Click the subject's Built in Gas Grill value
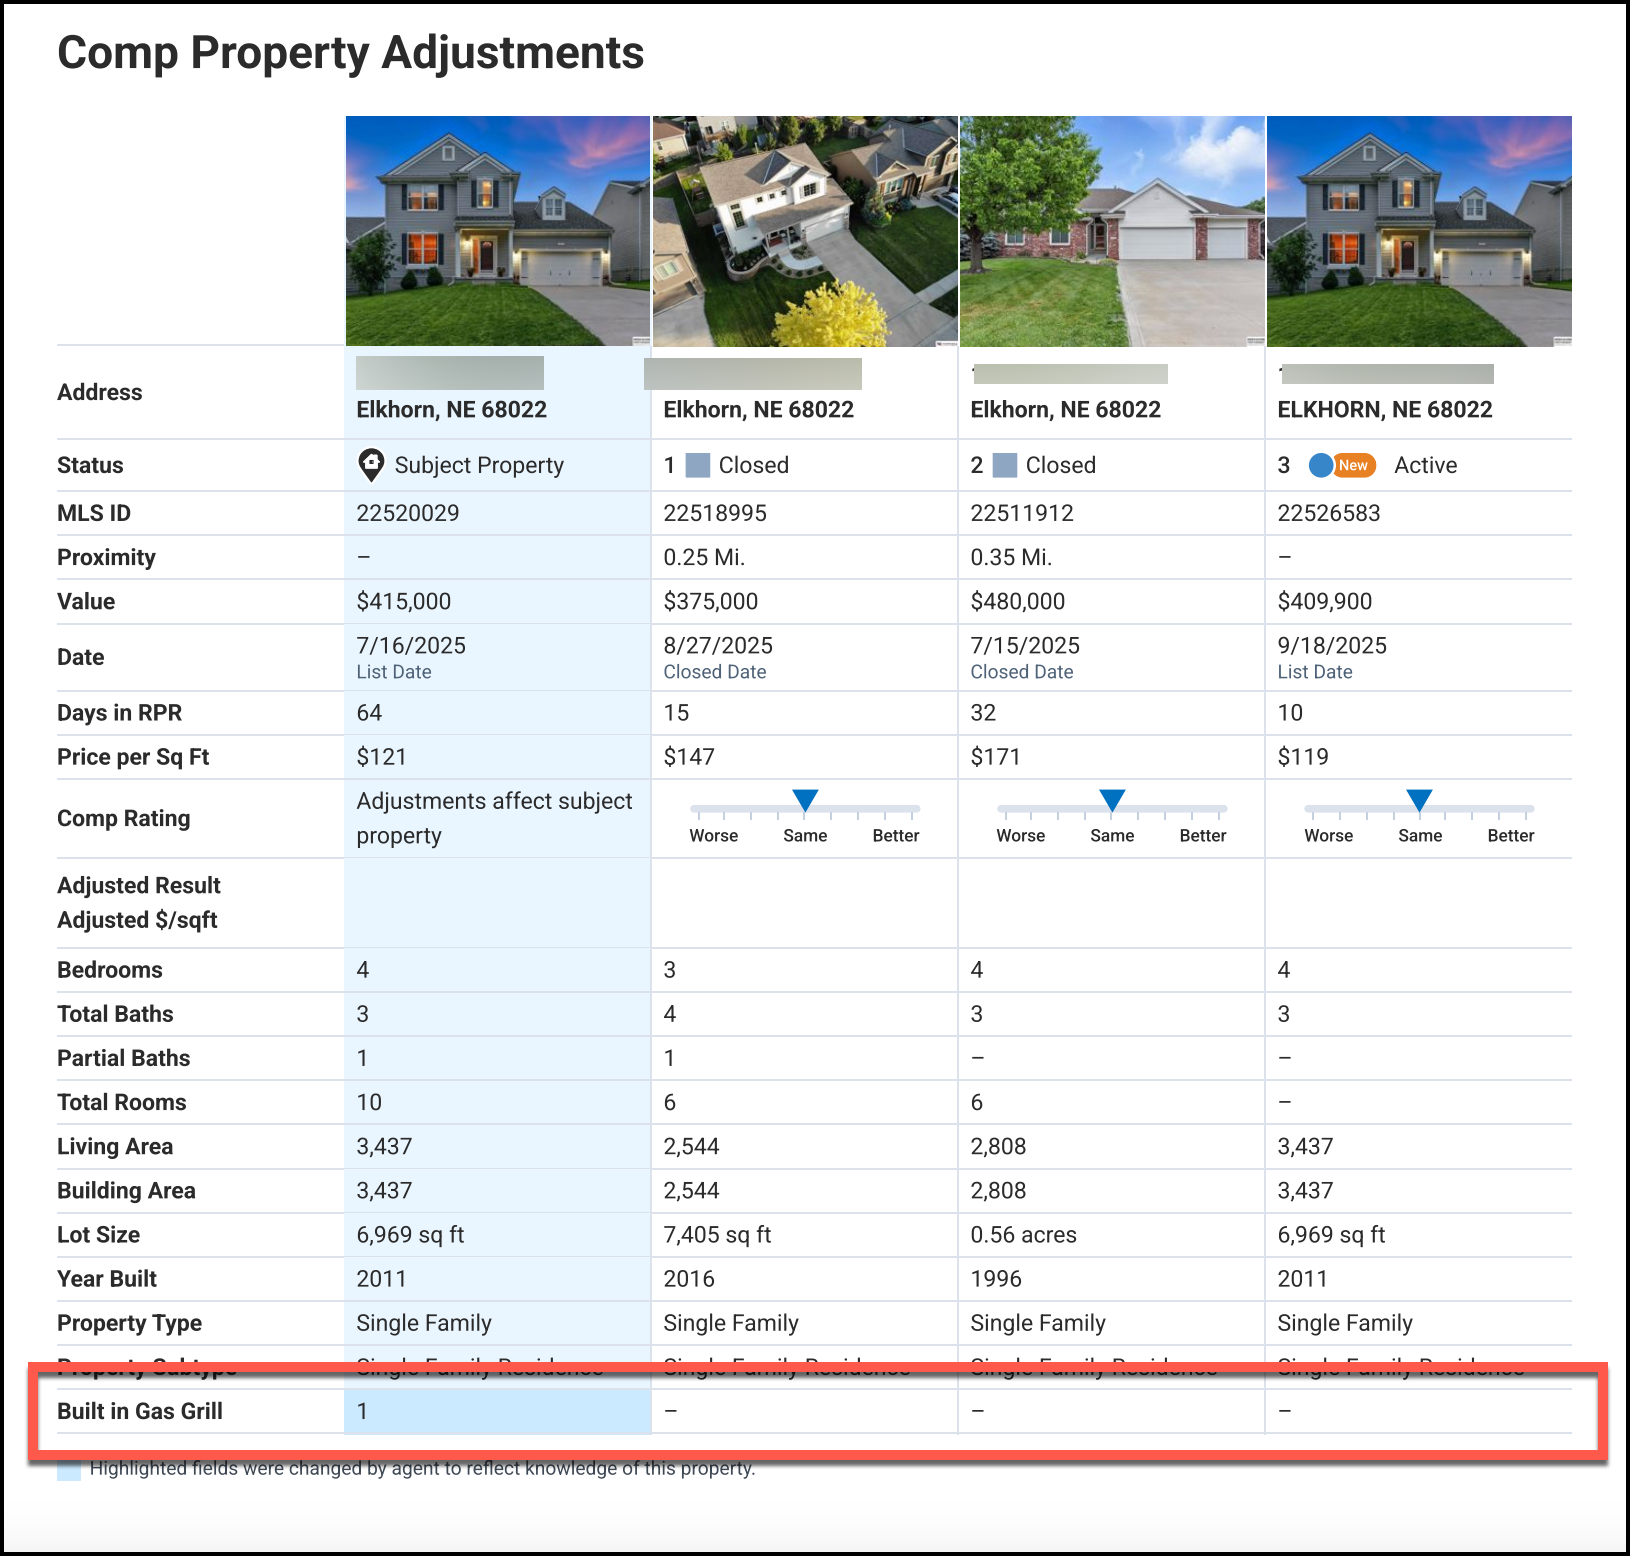Viewport: 1630px width, 1556px height. tap(363, 1411)
